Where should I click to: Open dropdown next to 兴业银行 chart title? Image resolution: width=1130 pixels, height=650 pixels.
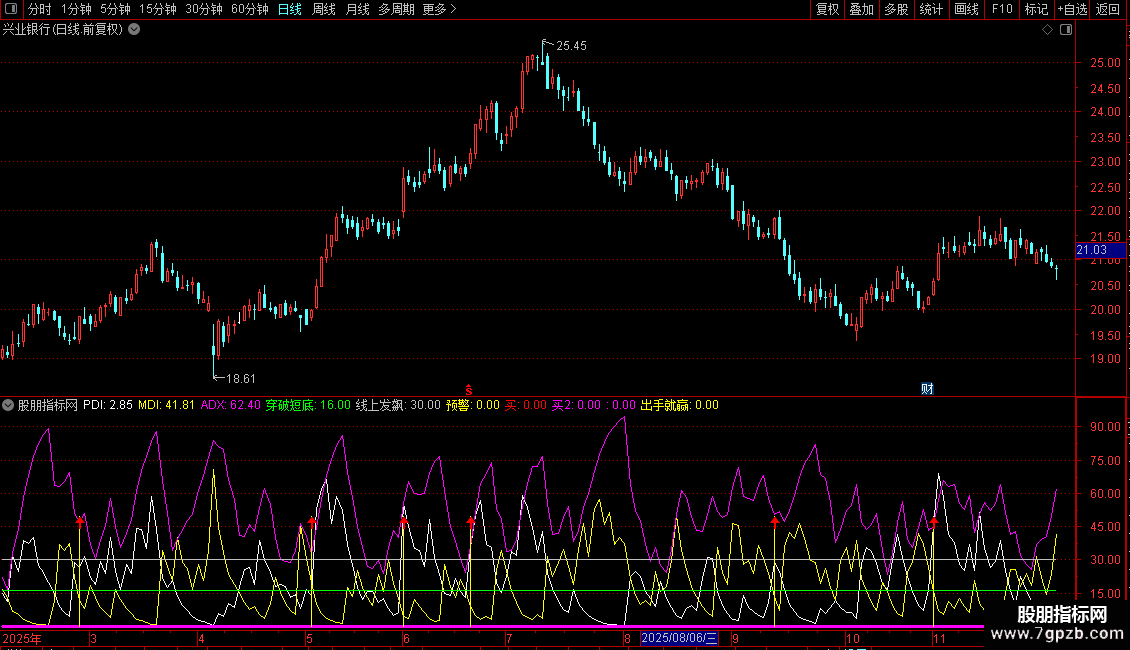134,30
